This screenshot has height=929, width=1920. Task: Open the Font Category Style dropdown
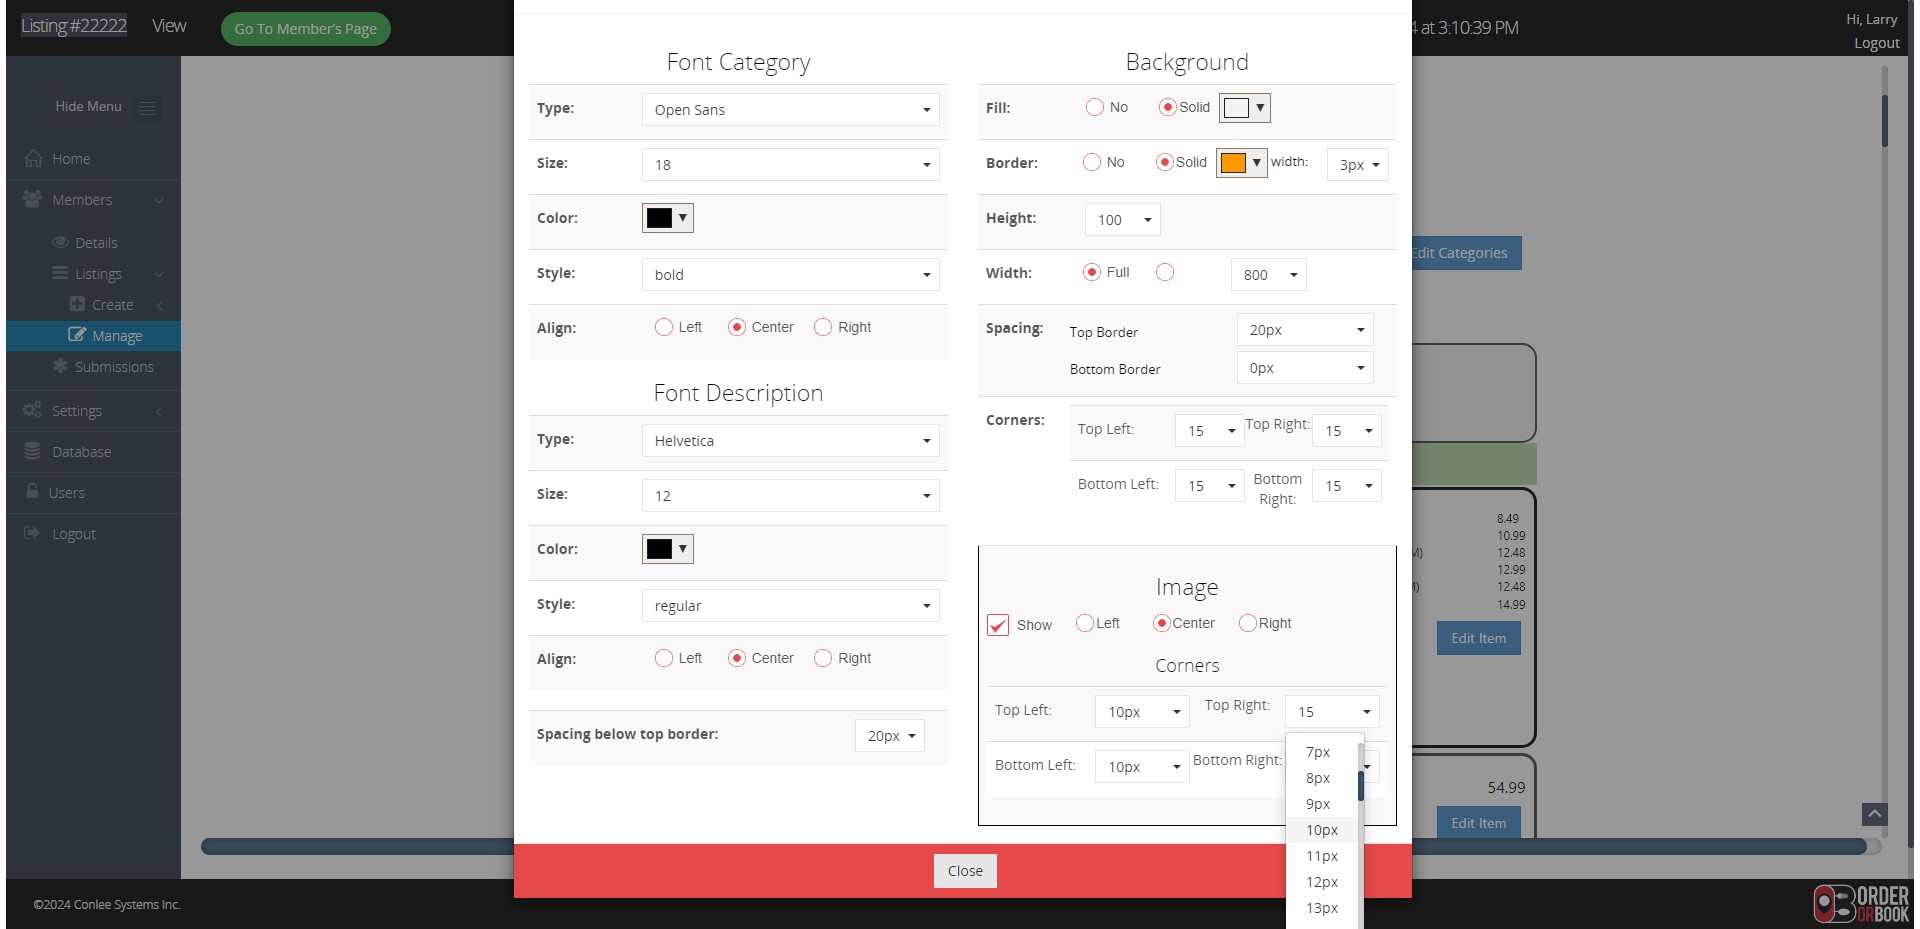point(790,275)
